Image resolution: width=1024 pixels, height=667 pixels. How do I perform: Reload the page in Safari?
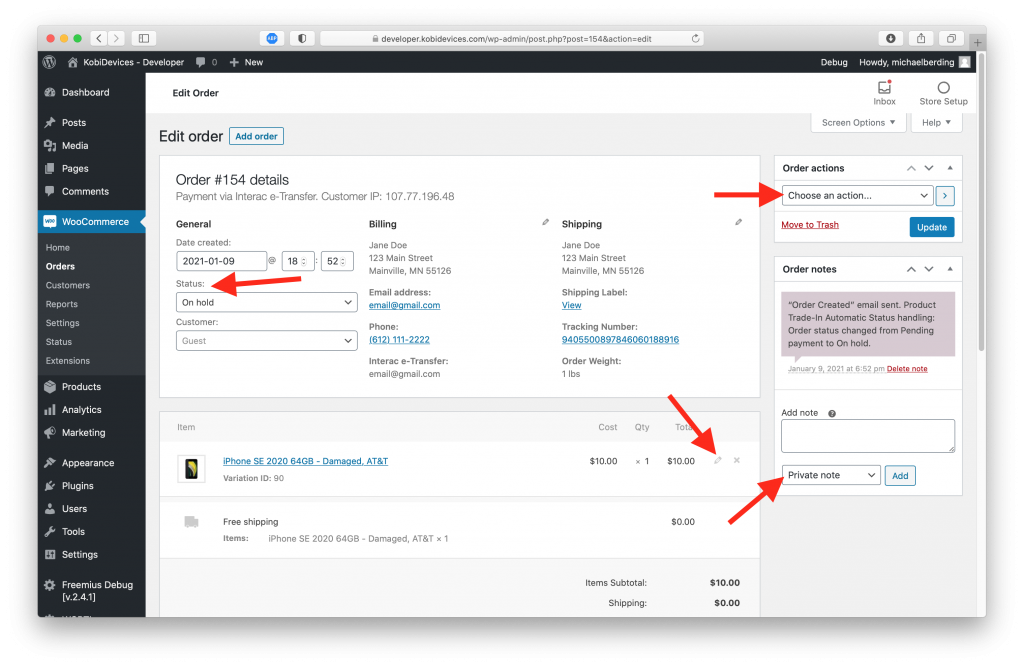(x=696, y=39)
